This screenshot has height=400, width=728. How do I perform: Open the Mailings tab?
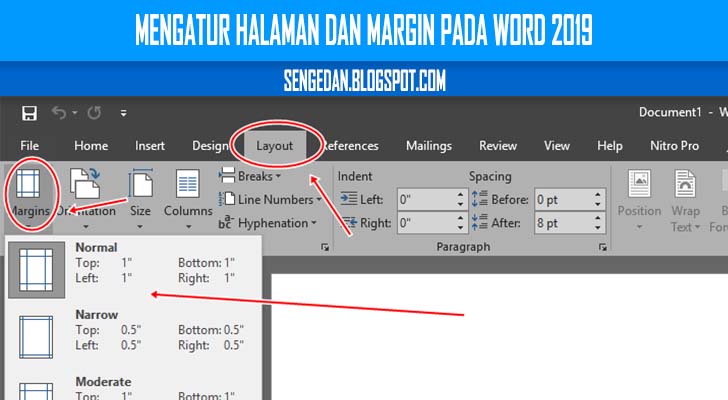pos(429,146)
